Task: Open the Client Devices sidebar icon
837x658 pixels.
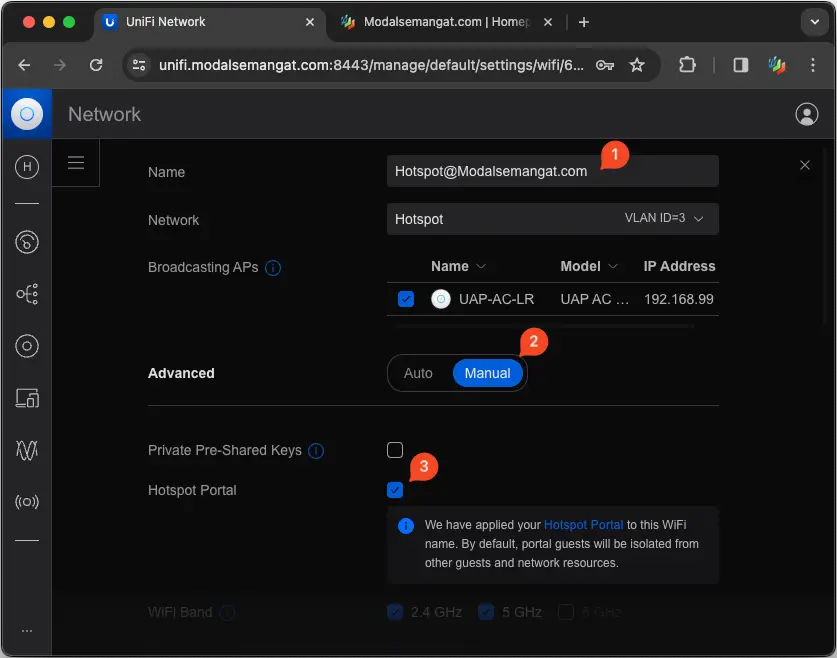Action: coord(27,398)
